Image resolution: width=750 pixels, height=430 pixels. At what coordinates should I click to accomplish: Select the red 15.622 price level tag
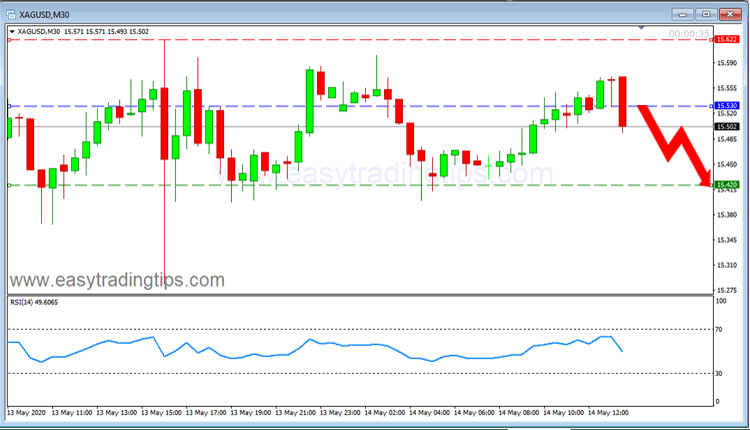tap(725, 39)
